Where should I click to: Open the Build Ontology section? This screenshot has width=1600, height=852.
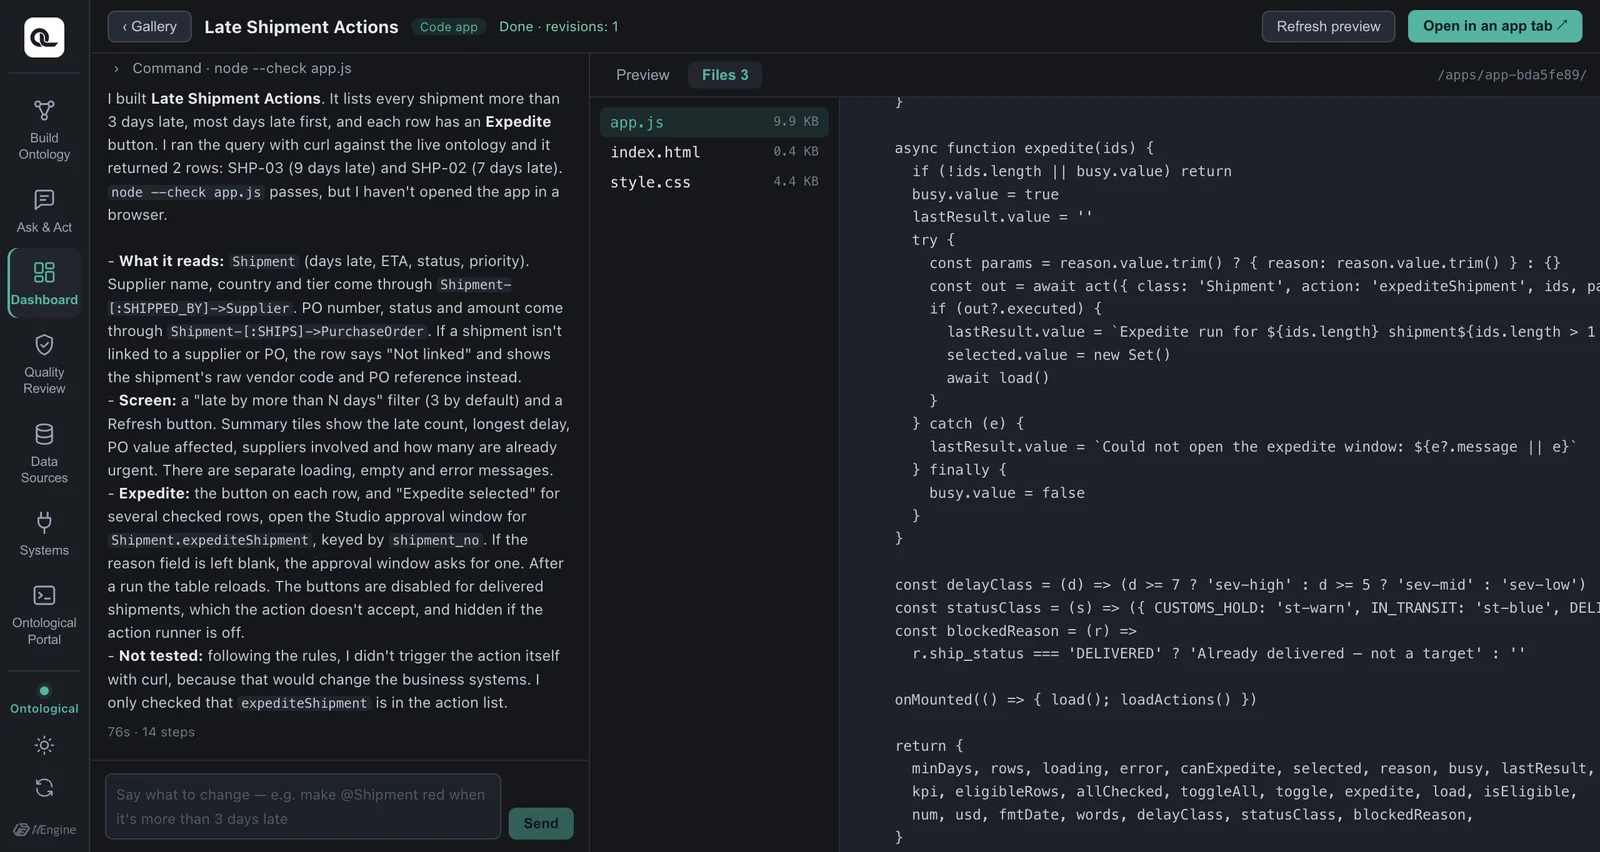pos(44,130)
